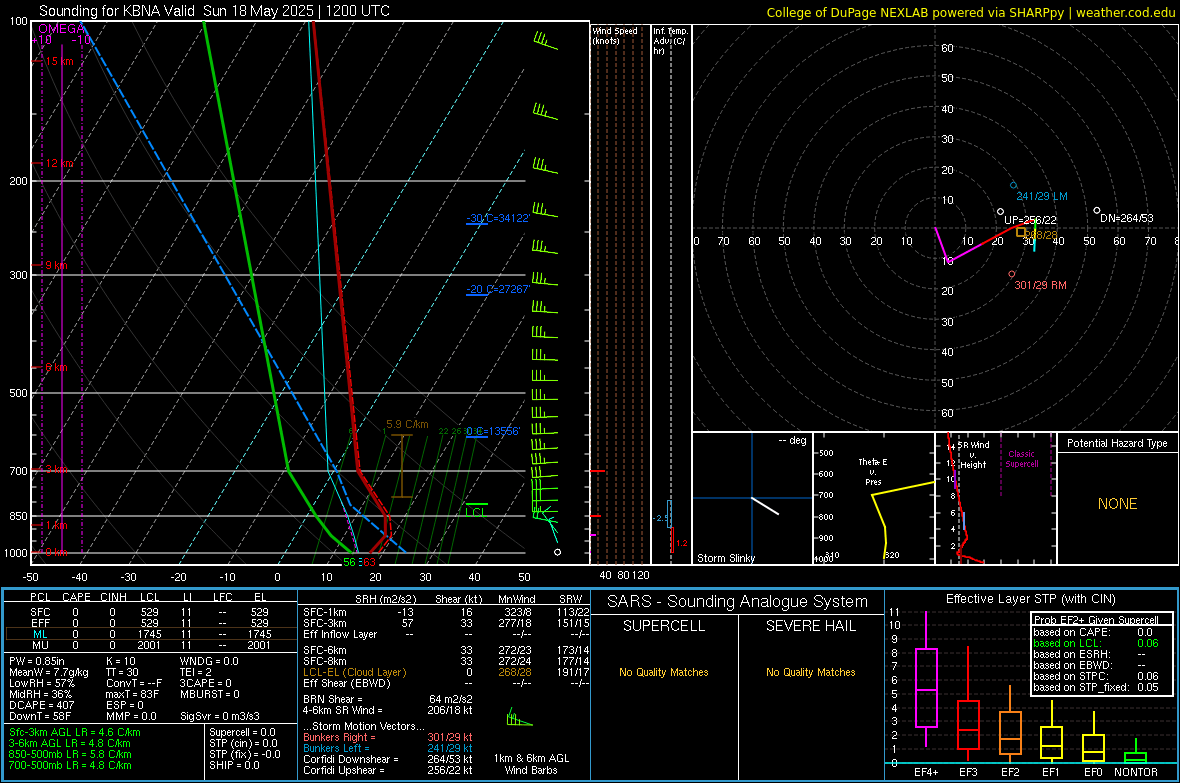Image resolution: width=1180 pixels, height=783 pixels.
Task: Select the SFC-3km shear row
Action: (446, 623)
